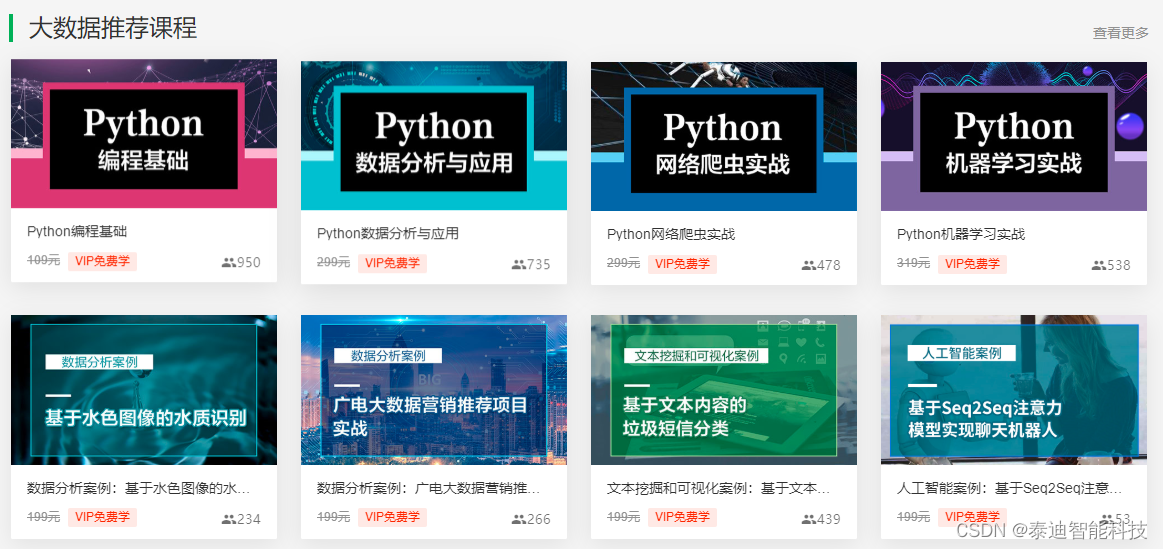This screenshot has height=549, width=1163.
Task: Click title 人工智能案例：基于Seq2Seq注意…
Action: (1008, 488)
